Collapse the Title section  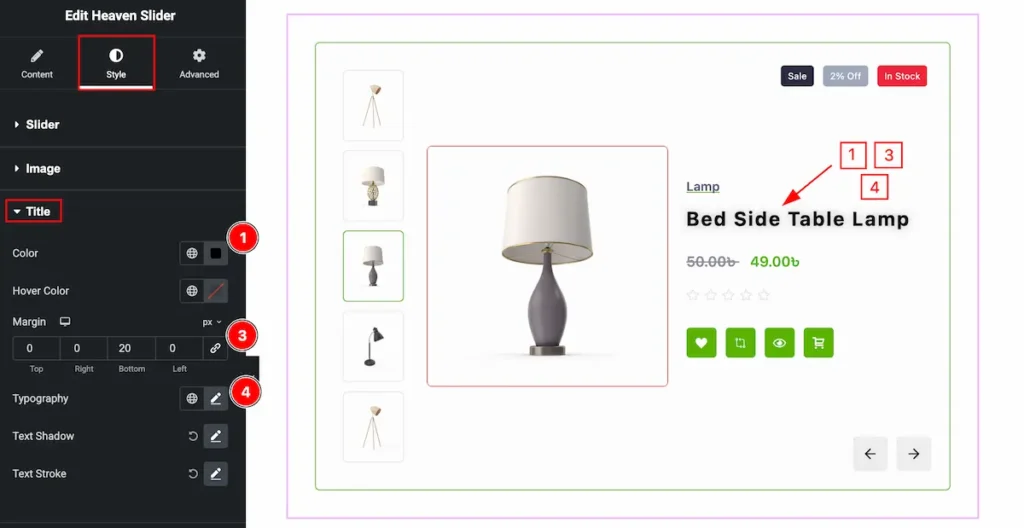pos(33,211)
